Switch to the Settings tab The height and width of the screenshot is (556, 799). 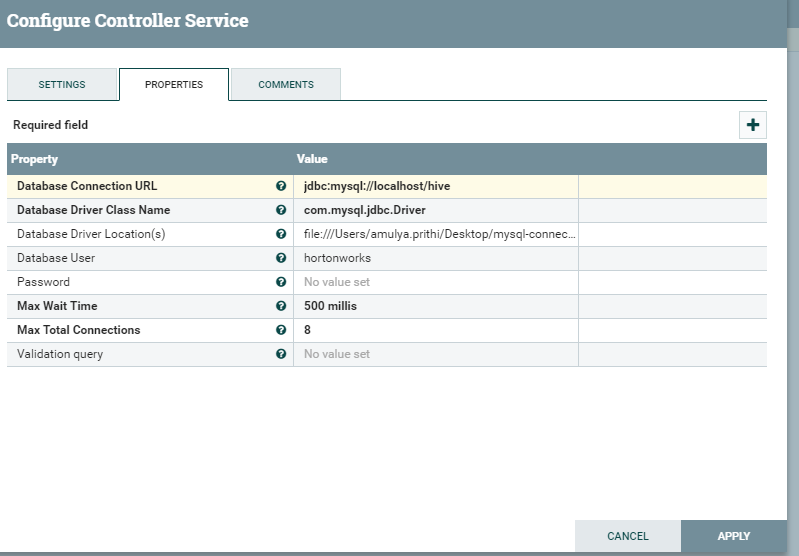pos(62,85)
